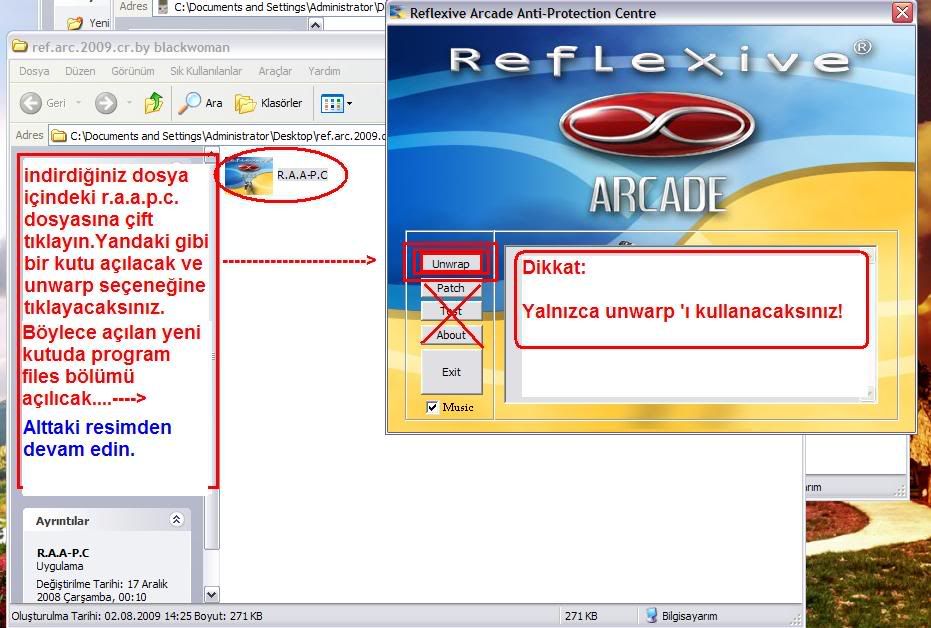Click the Yeni folder item in background window
This screenshot has width=931, height=628.
coord(88,23)
